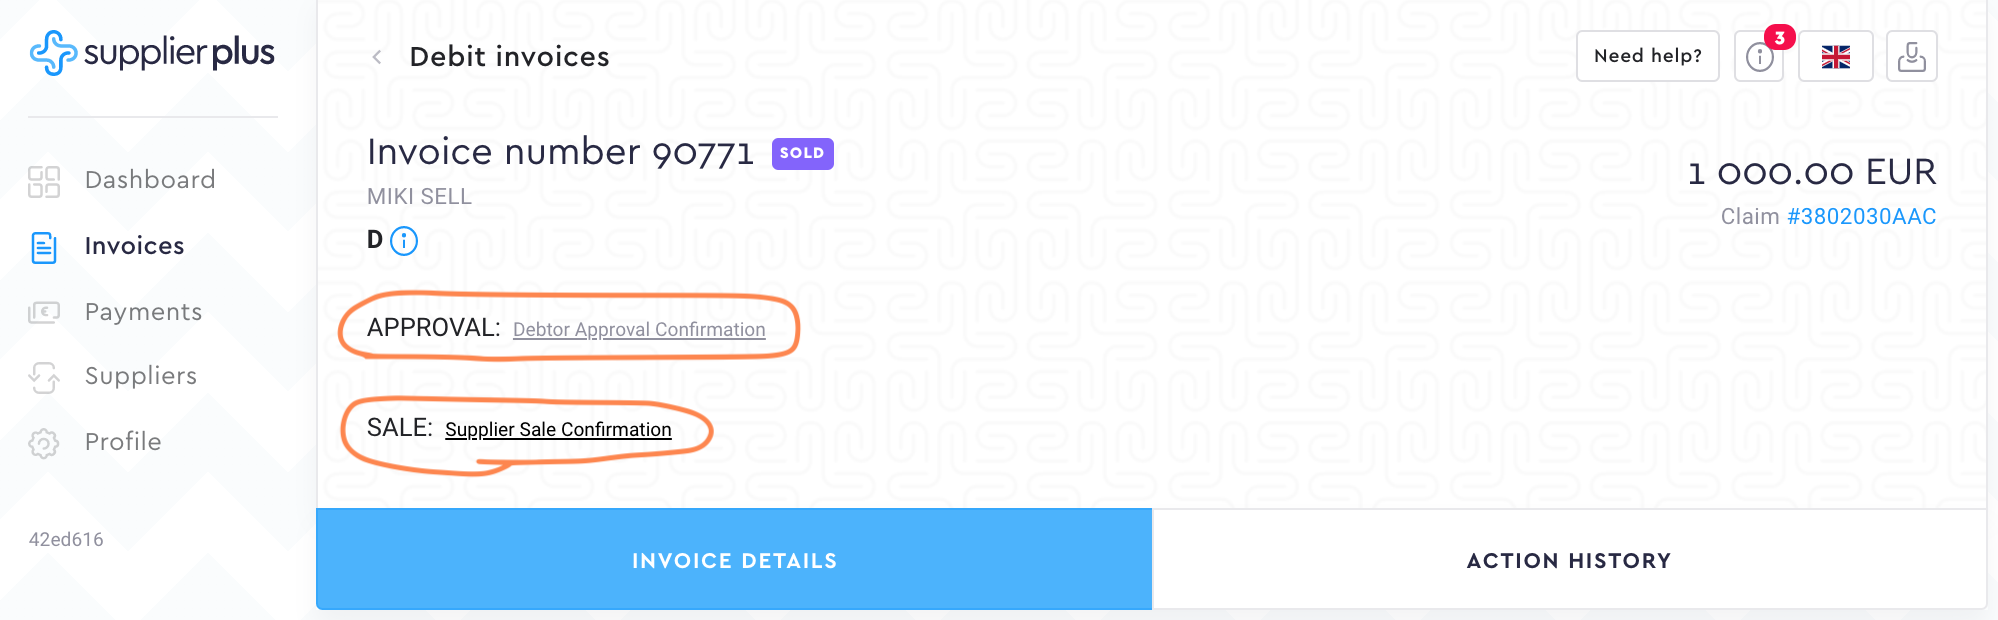Screen dimensions: 1998x620
Task: Go to Payments in the sidebar
Action: pos(143,312)
